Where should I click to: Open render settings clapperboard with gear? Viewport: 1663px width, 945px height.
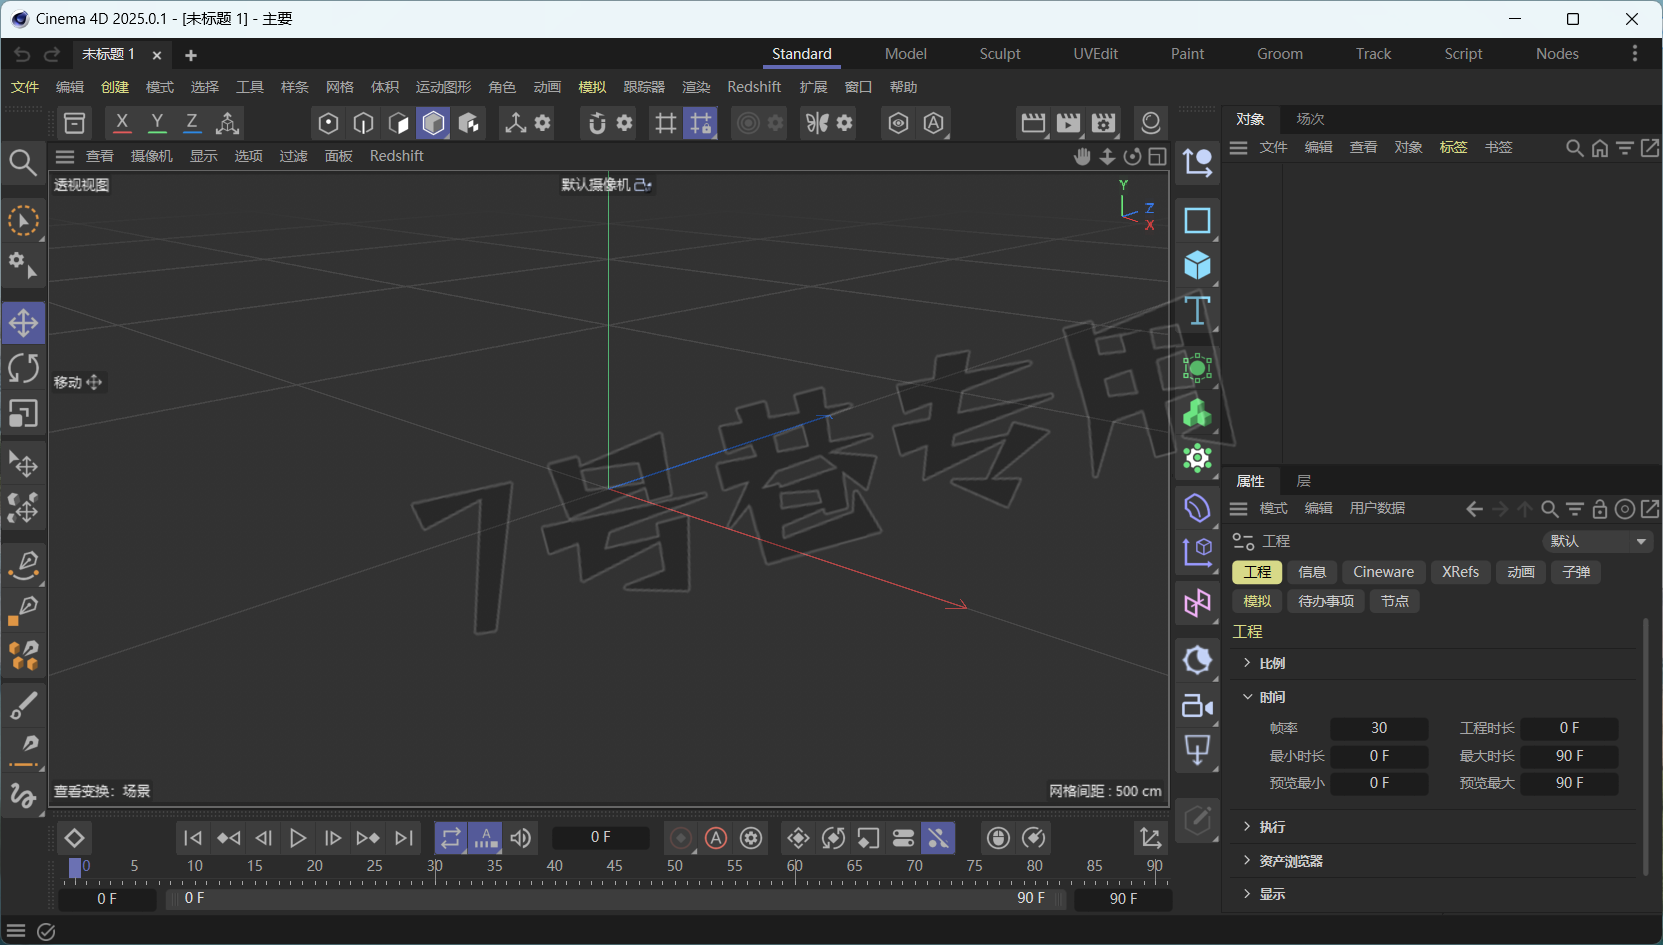point(1104,123)
